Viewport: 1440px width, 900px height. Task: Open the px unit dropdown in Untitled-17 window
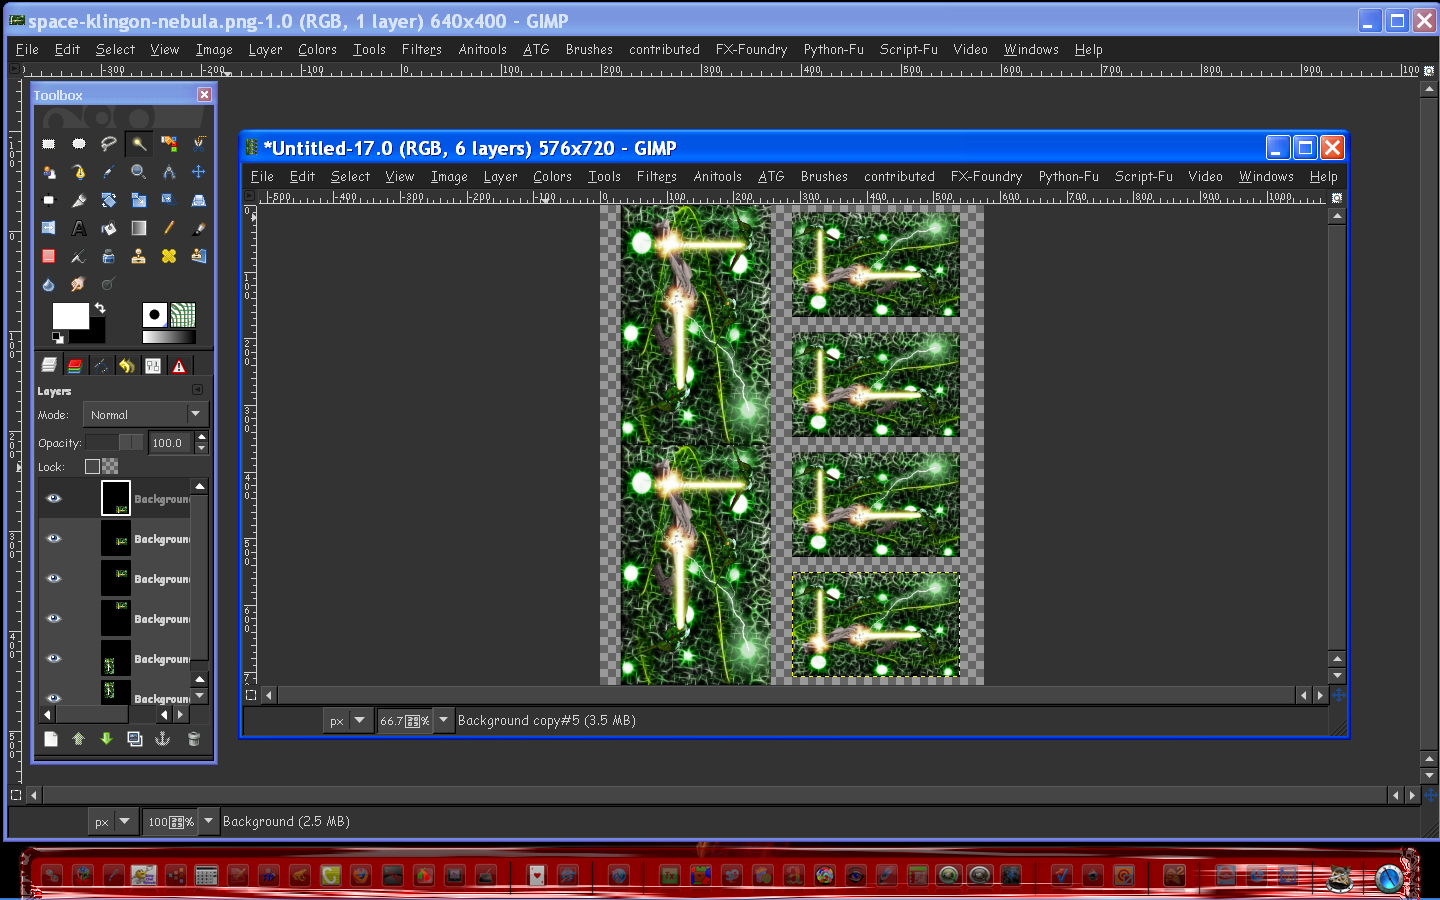(359, 720)
